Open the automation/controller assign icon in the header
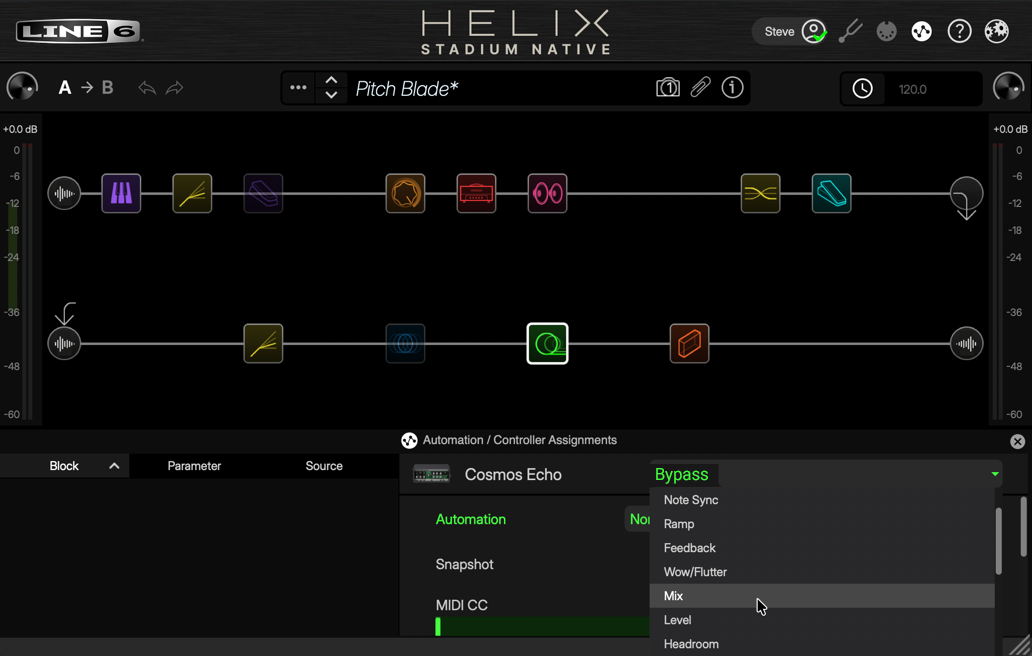The width and height of the screenshot is (1032, 656). tap(921, 31)
